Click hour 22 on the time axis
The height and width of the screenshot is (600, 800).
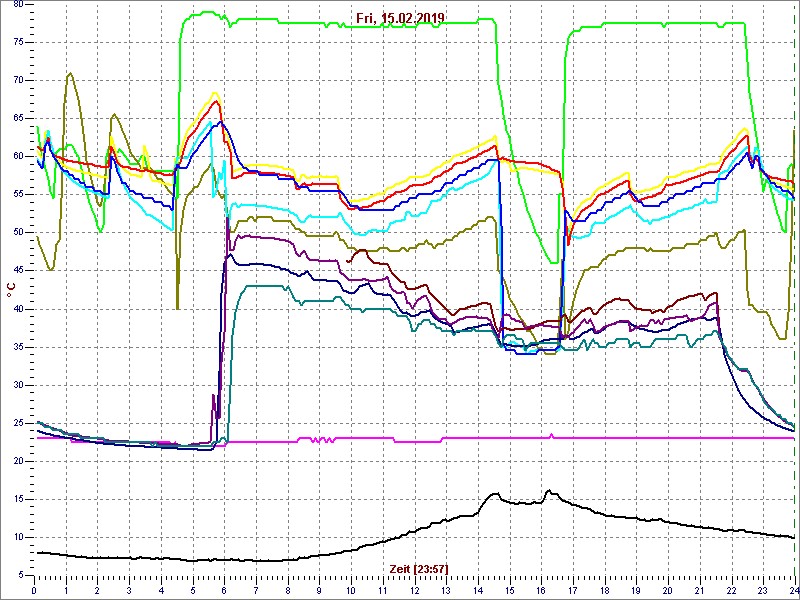click(732, 588)
